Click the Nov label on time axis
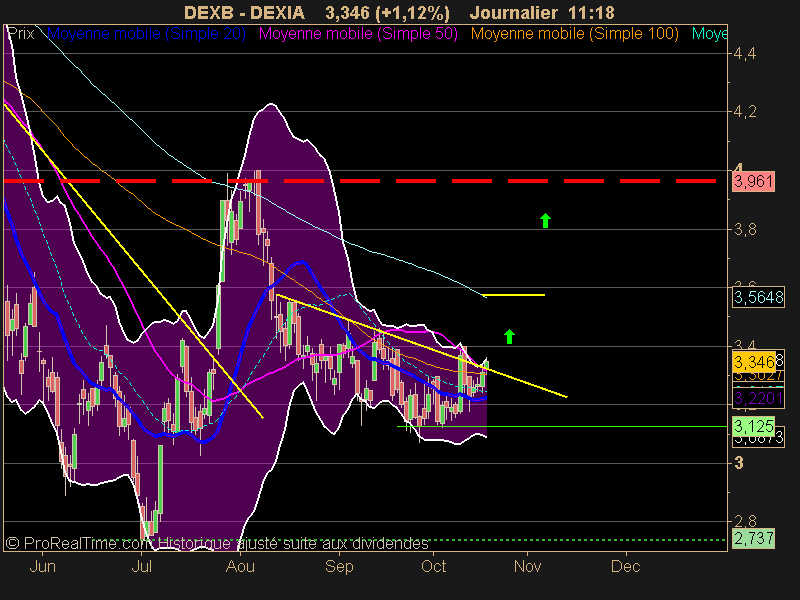This screenshot has width=800, height=600. click(528, 567)
